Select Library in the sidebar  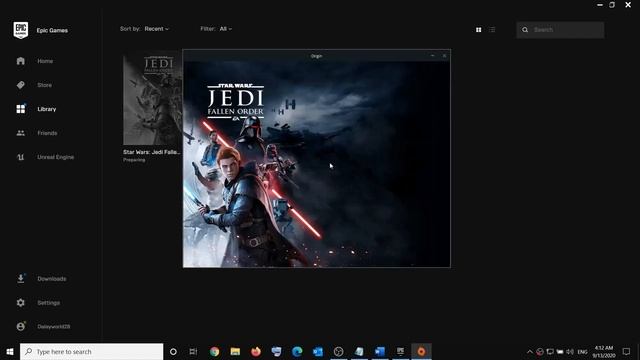click(47, 109)
